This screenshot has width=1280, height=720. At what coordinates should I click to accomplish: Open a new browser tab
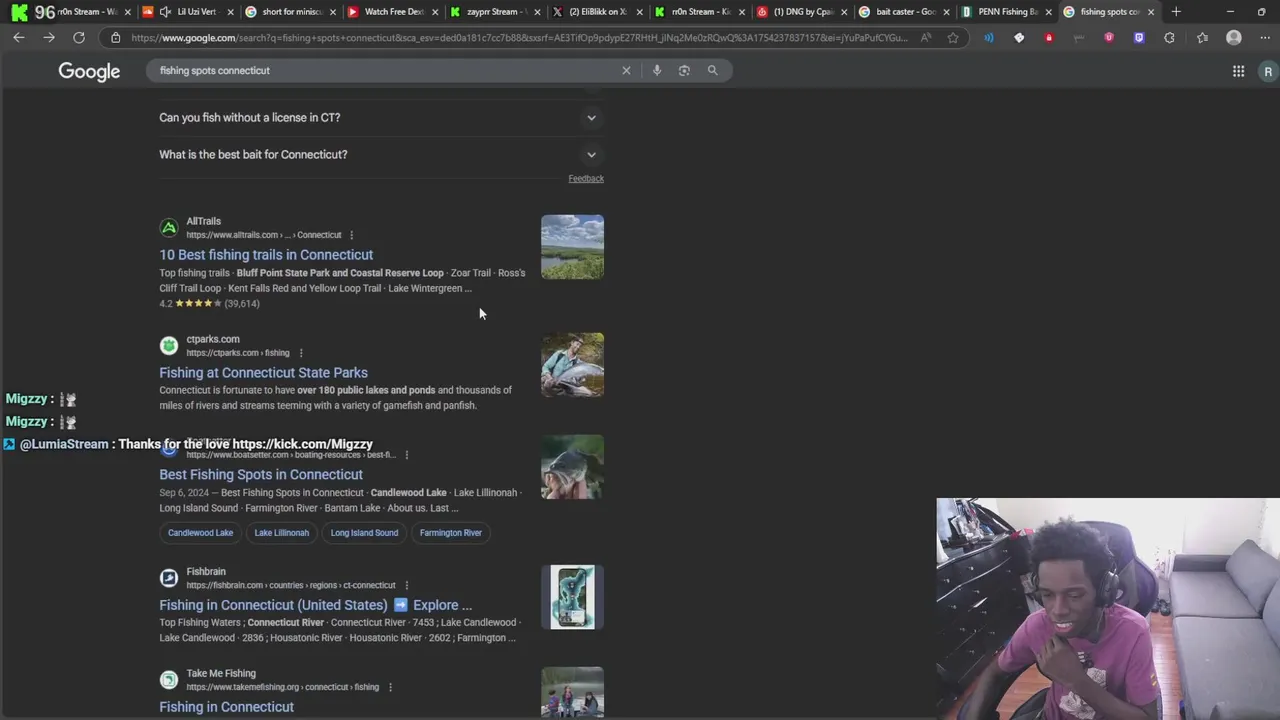[x=1176, y=12]
